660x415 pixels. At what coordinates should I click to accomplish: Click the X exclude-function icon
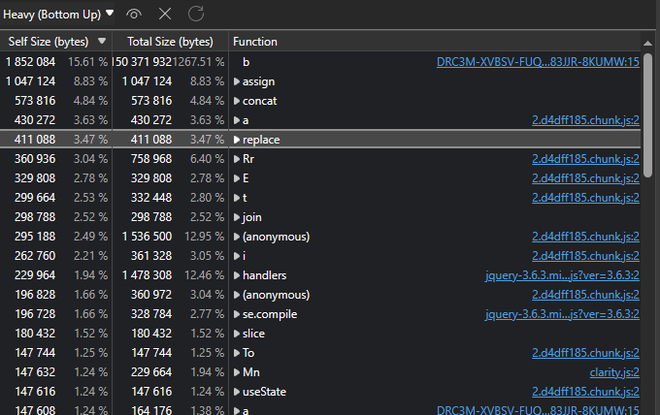coord(165,13)
